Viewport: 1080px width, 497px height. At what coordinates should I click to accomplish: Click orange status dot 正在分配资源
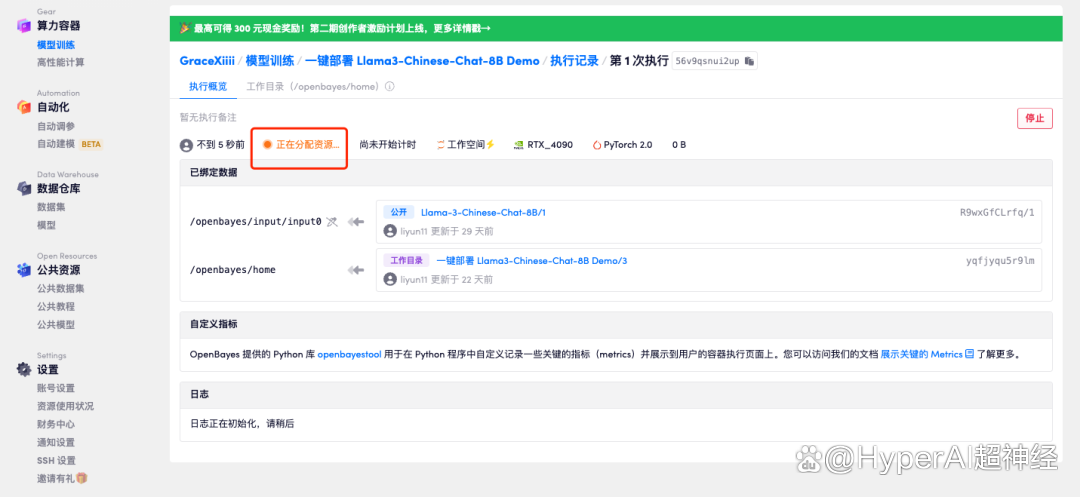(x=267, y=145)
